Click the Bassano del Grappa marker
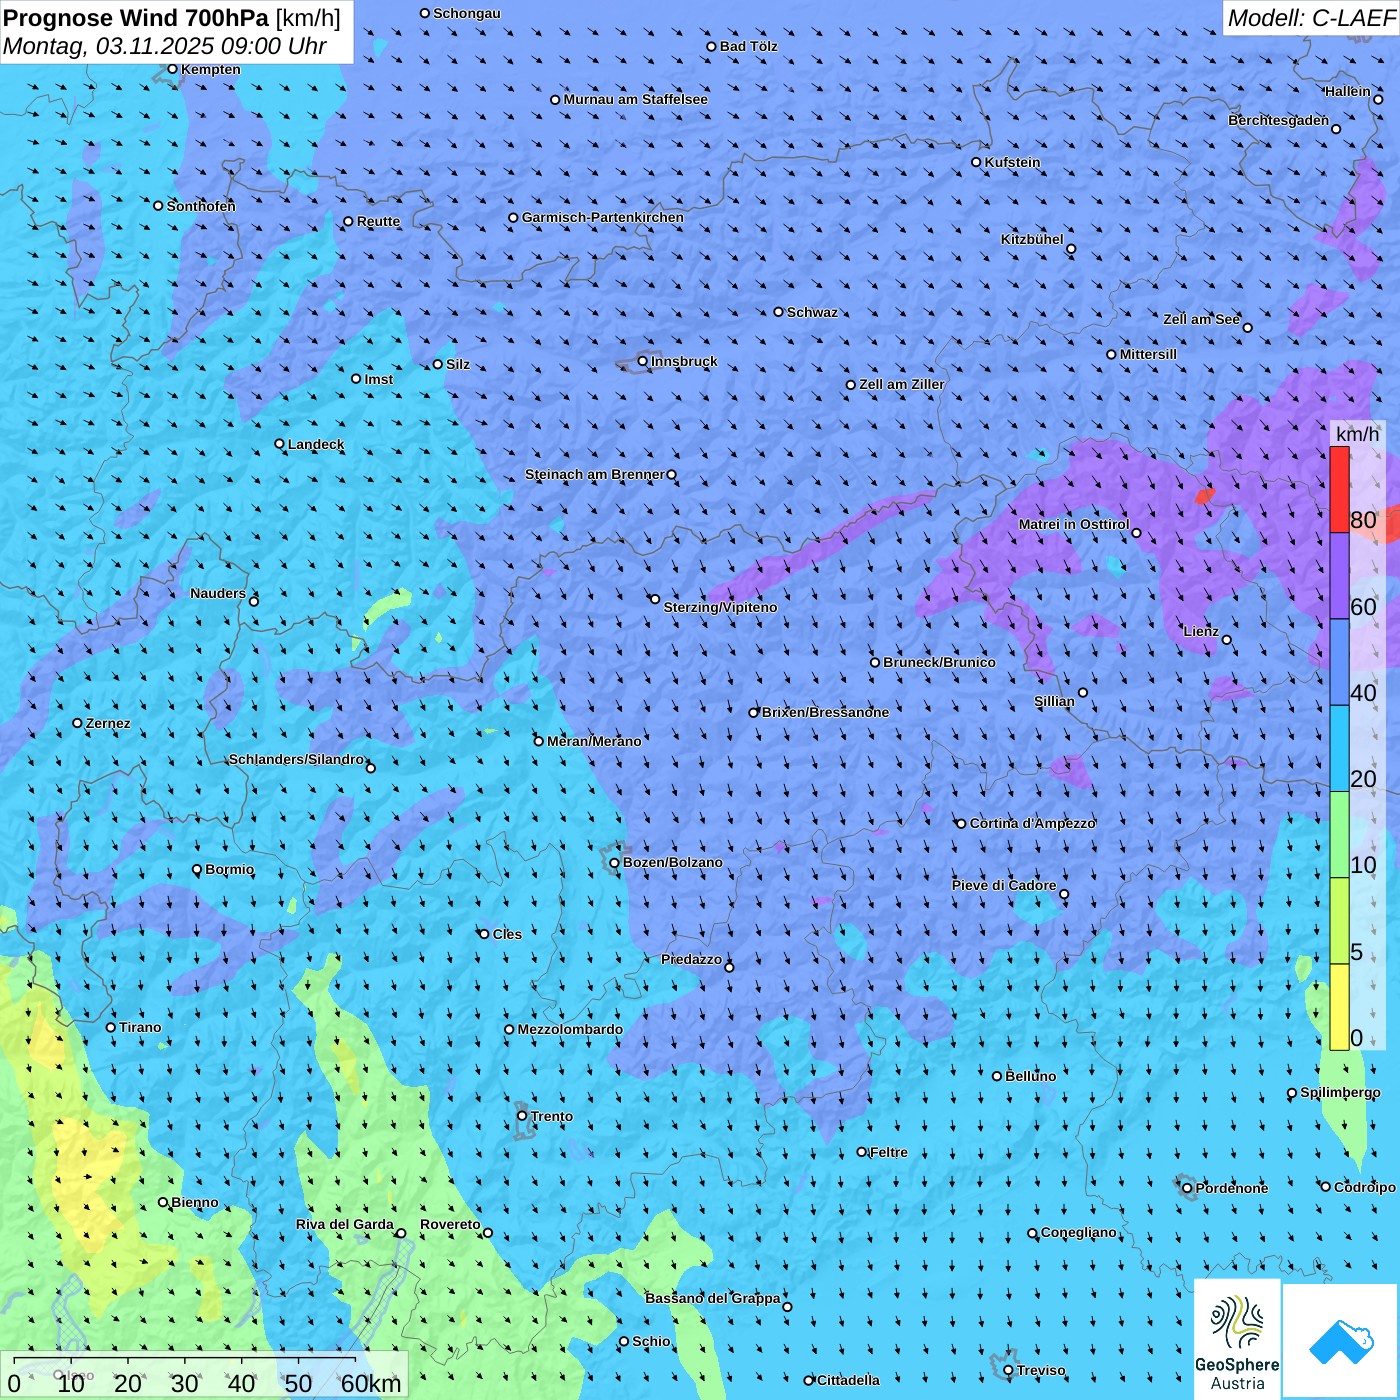 pos(787,1307)
